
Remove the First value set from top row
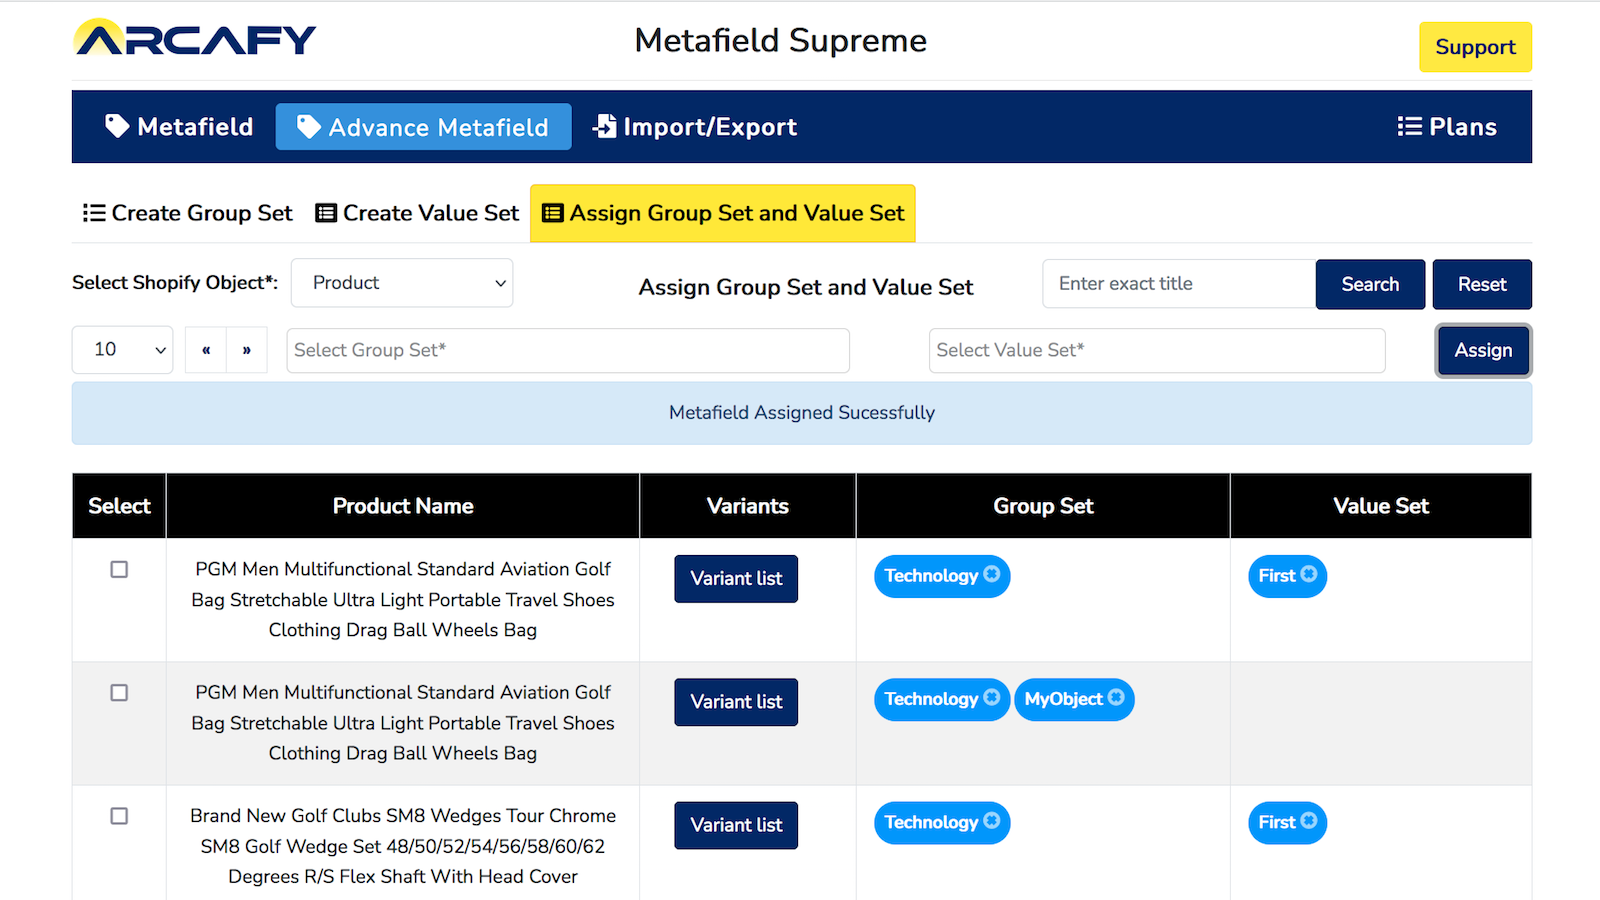(x=1309, y=576)
